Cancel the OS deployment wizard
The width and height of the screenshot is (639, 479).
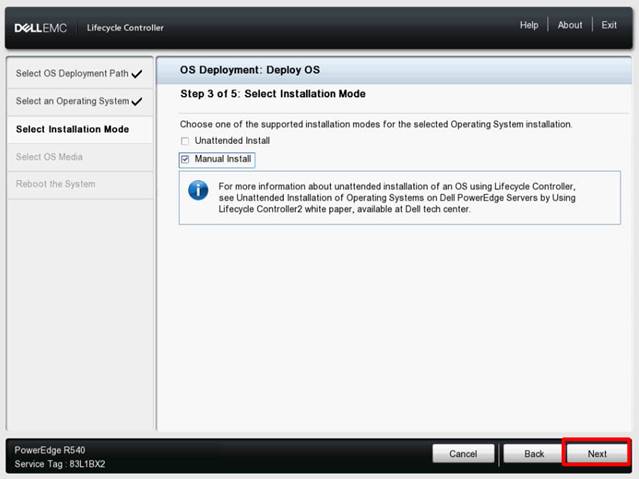[x=463, y=454]
